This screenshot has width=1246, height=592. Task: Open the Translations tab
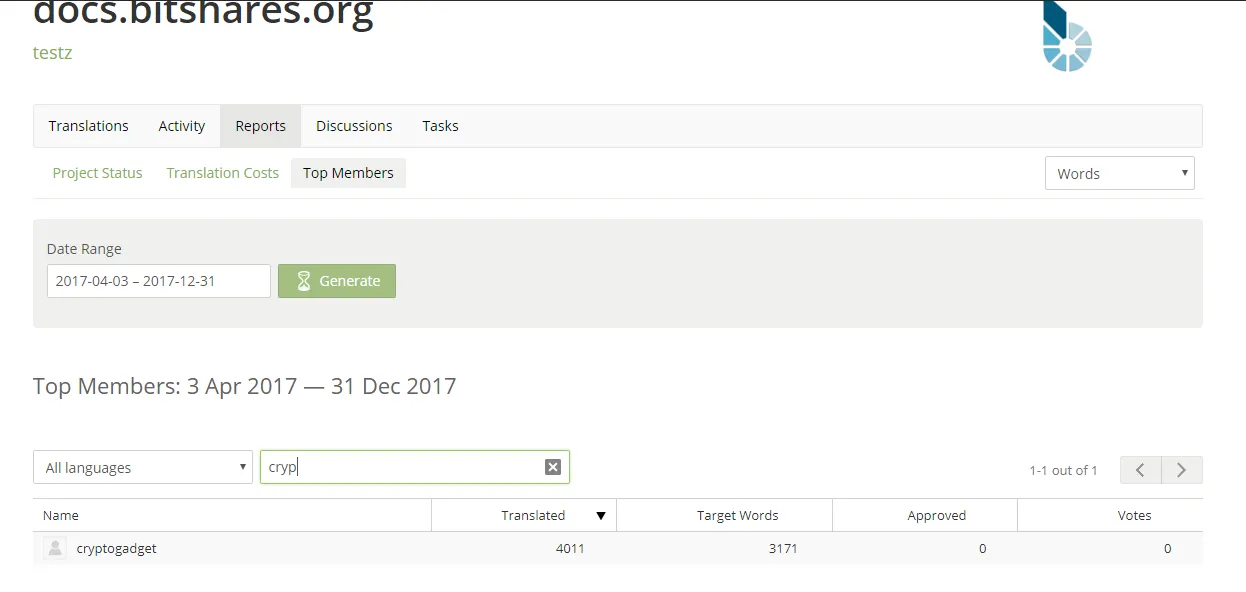tap(89, 126)
